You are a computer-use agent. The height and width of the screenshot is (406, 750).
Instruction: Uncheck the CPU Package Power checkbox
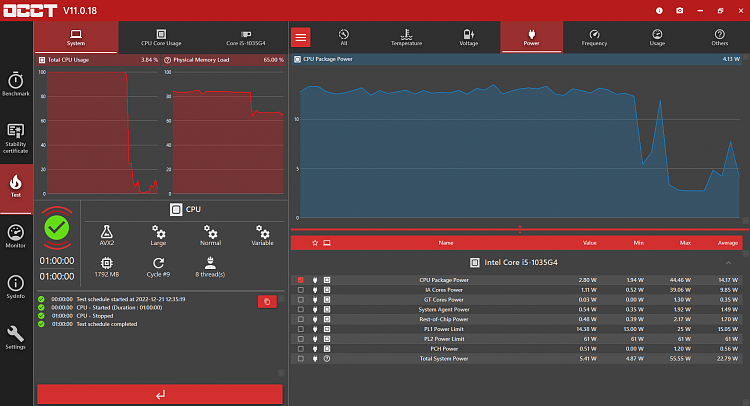point(300,280)
